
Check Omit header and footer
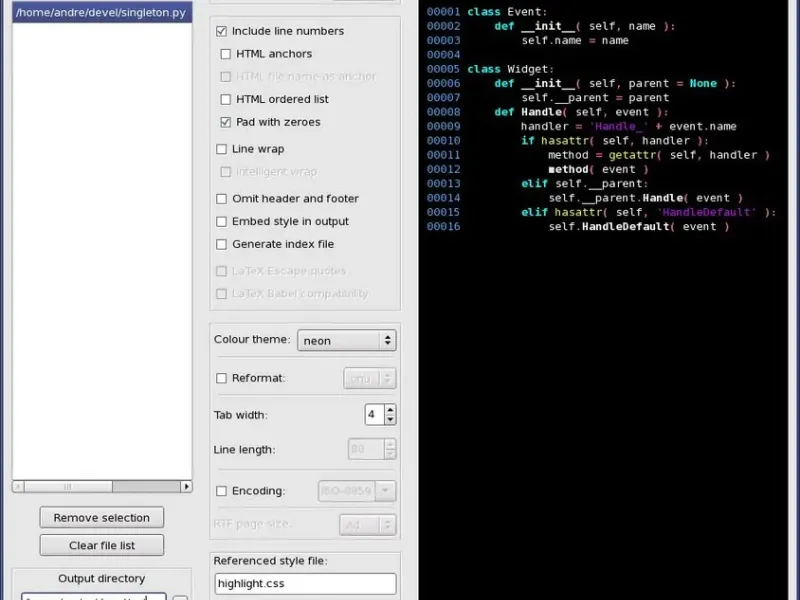pos(221,198)
